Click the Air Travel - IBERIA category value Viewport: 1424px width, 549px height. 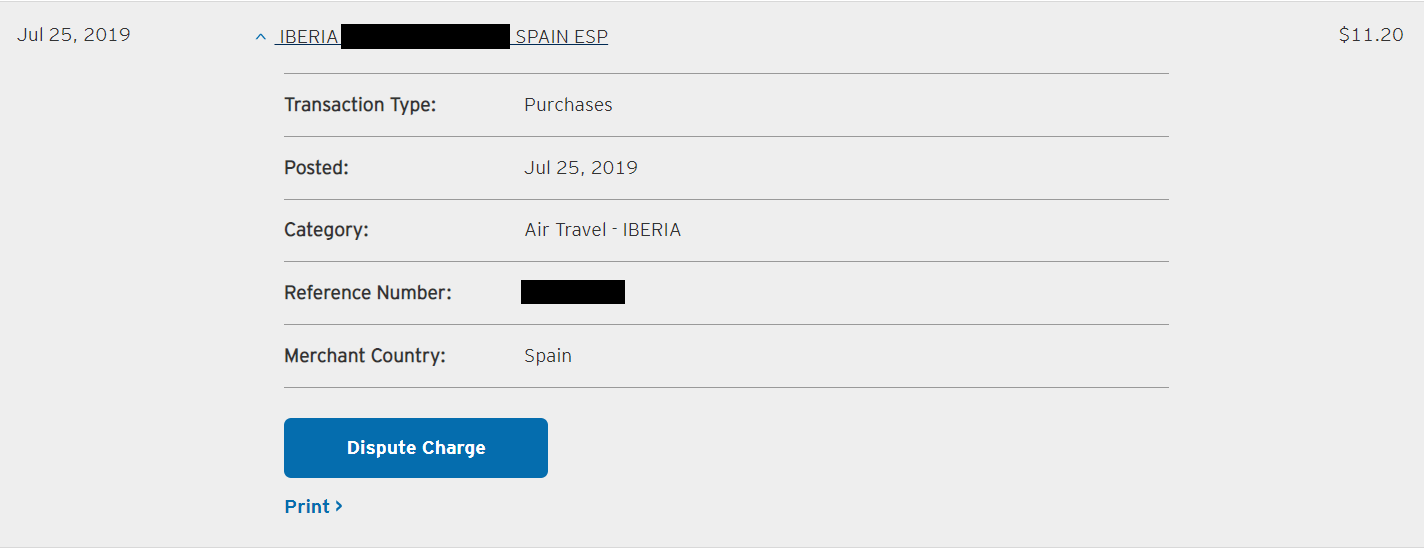click(x=602, y=230)
